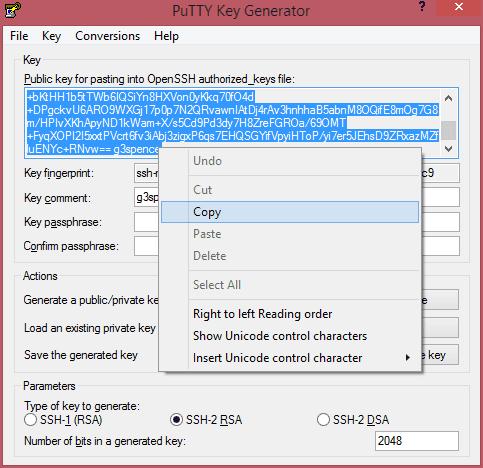
Task: Expand Insert Unicode control character submenu arrow
Action: click(x=407, y=358)
